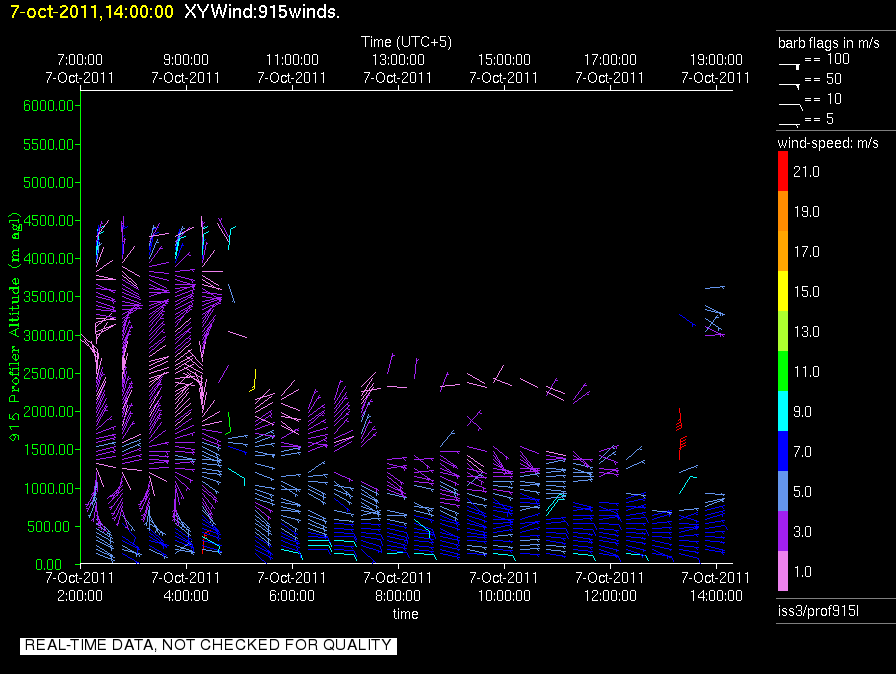Click the iss3/prof915l source label
896x674 pixels.
(x=818, y=611)
